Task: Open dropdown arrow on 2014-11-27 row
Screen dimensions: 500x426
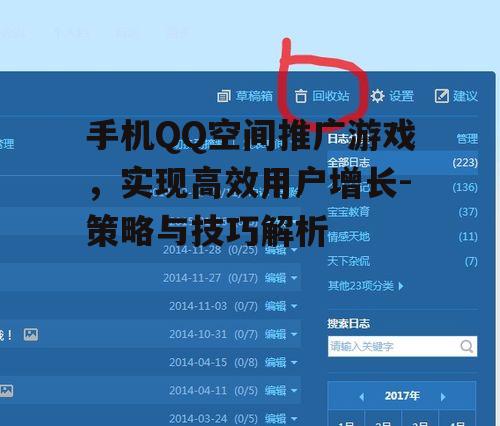Action: 294,278
